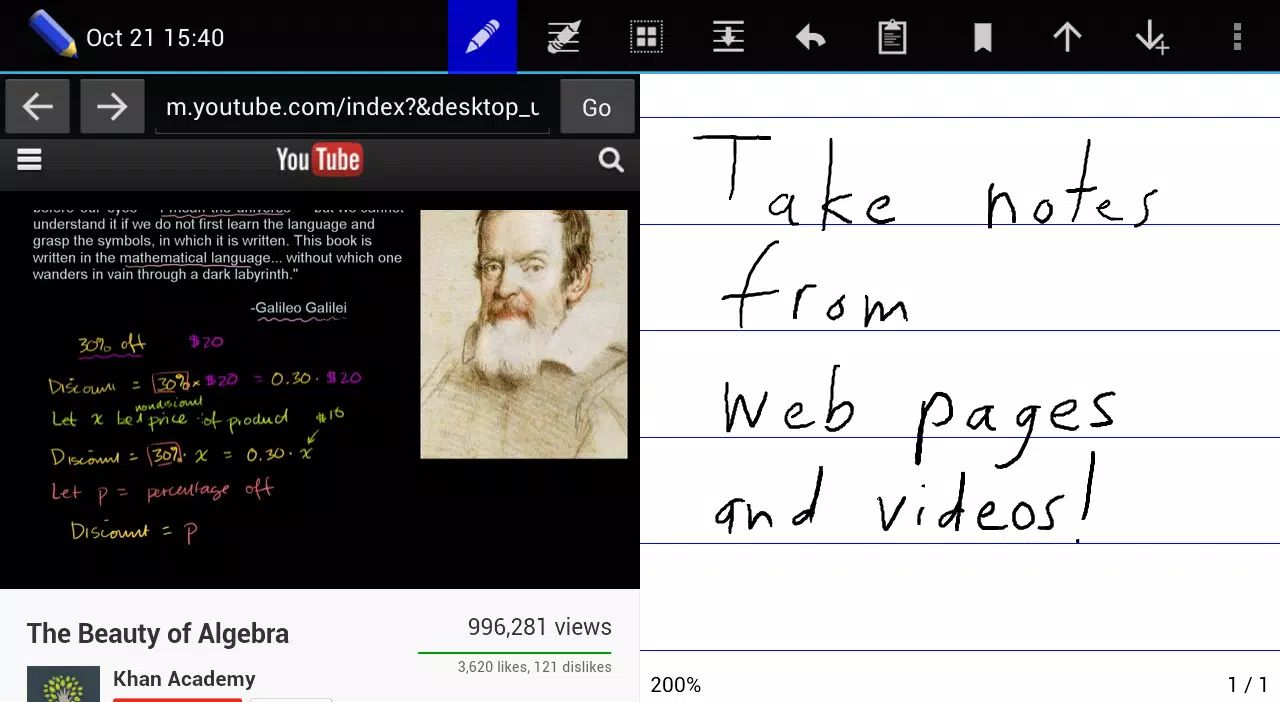1280x702 pixels.
Task: Select title 'The Beauty of Algebra'
Action: tap(158, 634)
